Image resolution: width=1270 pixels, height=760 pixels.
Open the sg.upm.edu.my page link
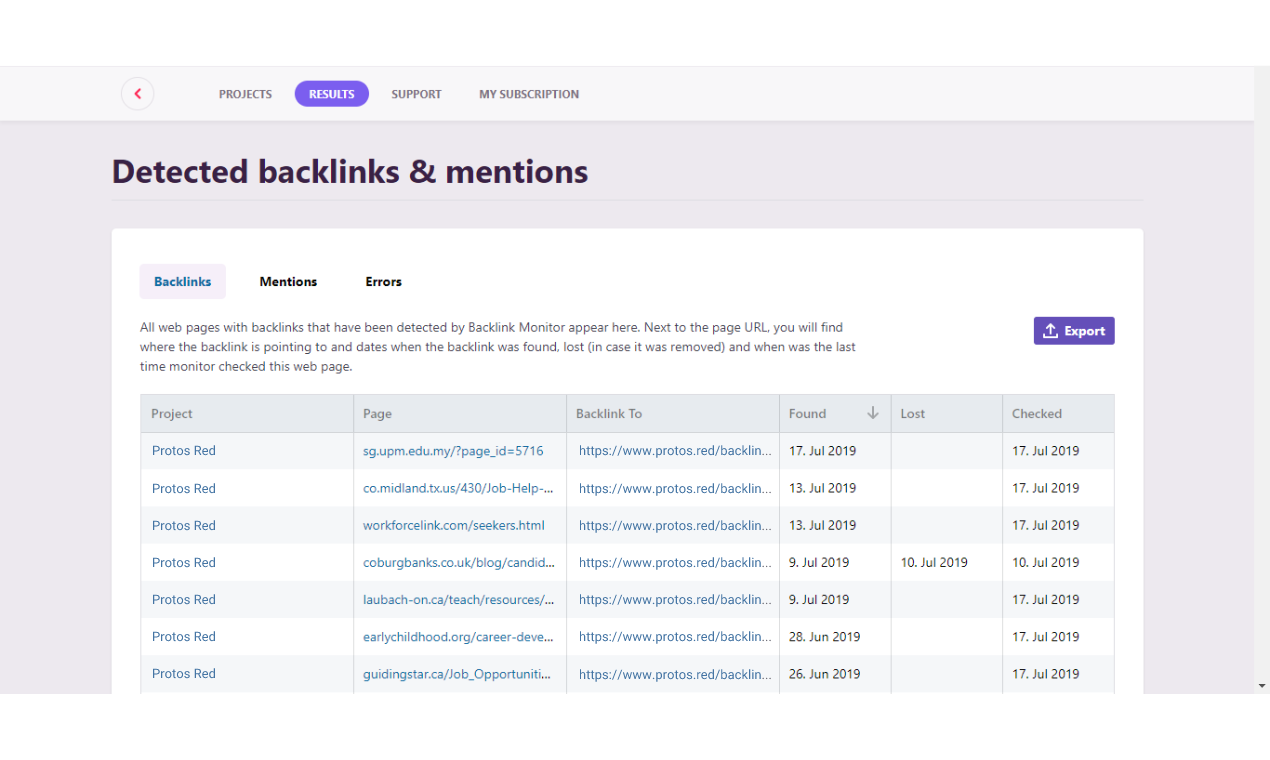[x=452, y=451]
